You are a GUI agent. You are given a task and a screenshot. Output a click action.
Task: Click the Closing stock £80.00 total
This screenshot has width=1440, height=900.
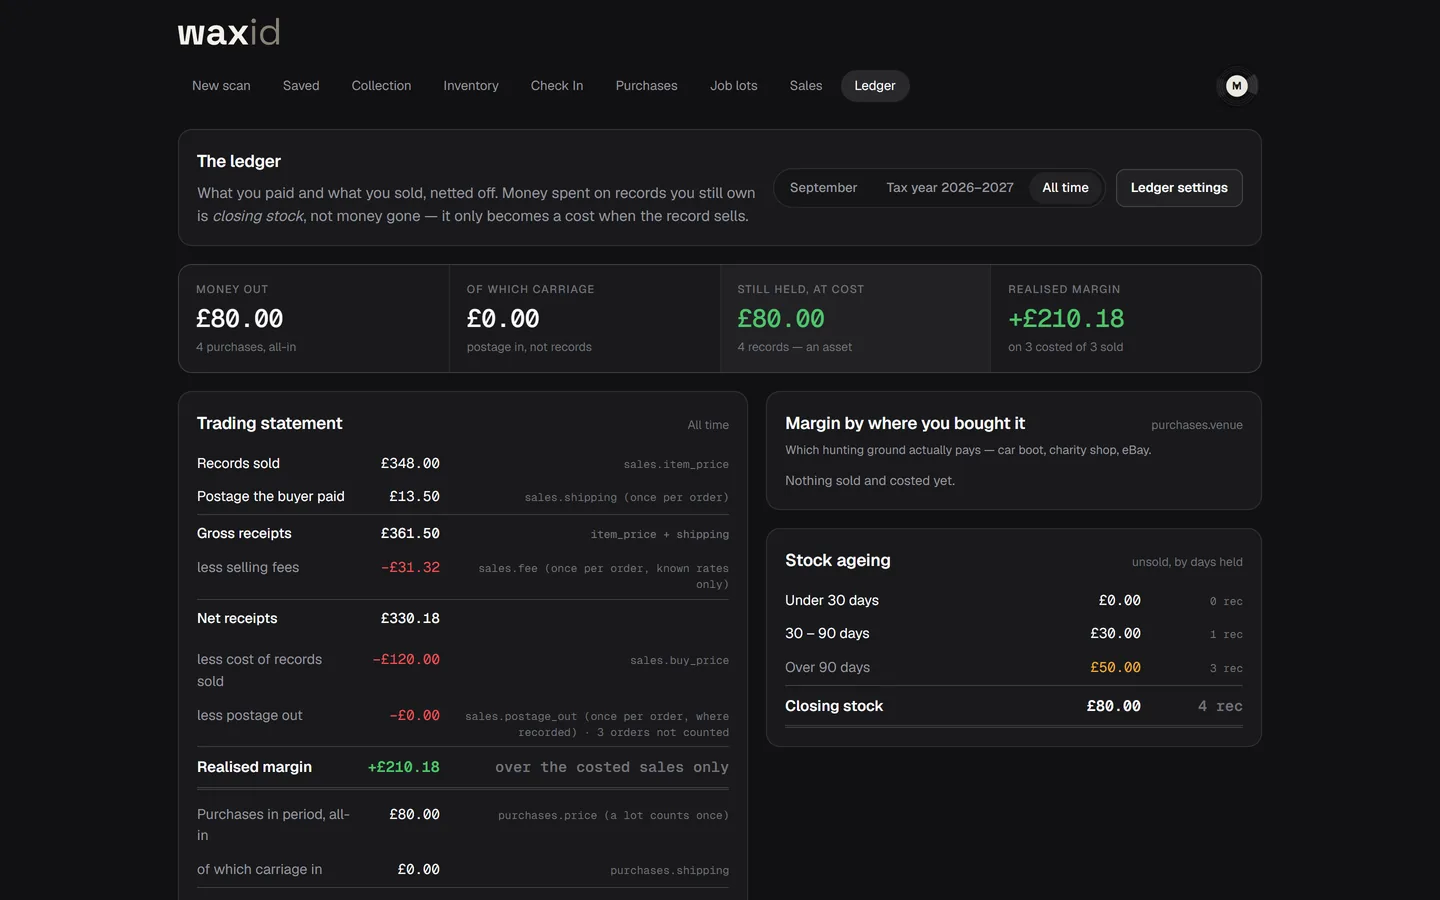[1114, 706]
